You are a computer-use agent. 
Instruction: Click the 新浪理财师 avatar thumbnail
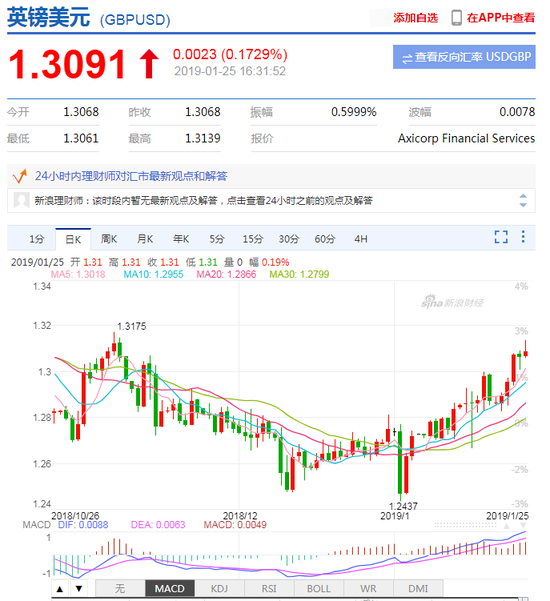(x=21, y=200)
